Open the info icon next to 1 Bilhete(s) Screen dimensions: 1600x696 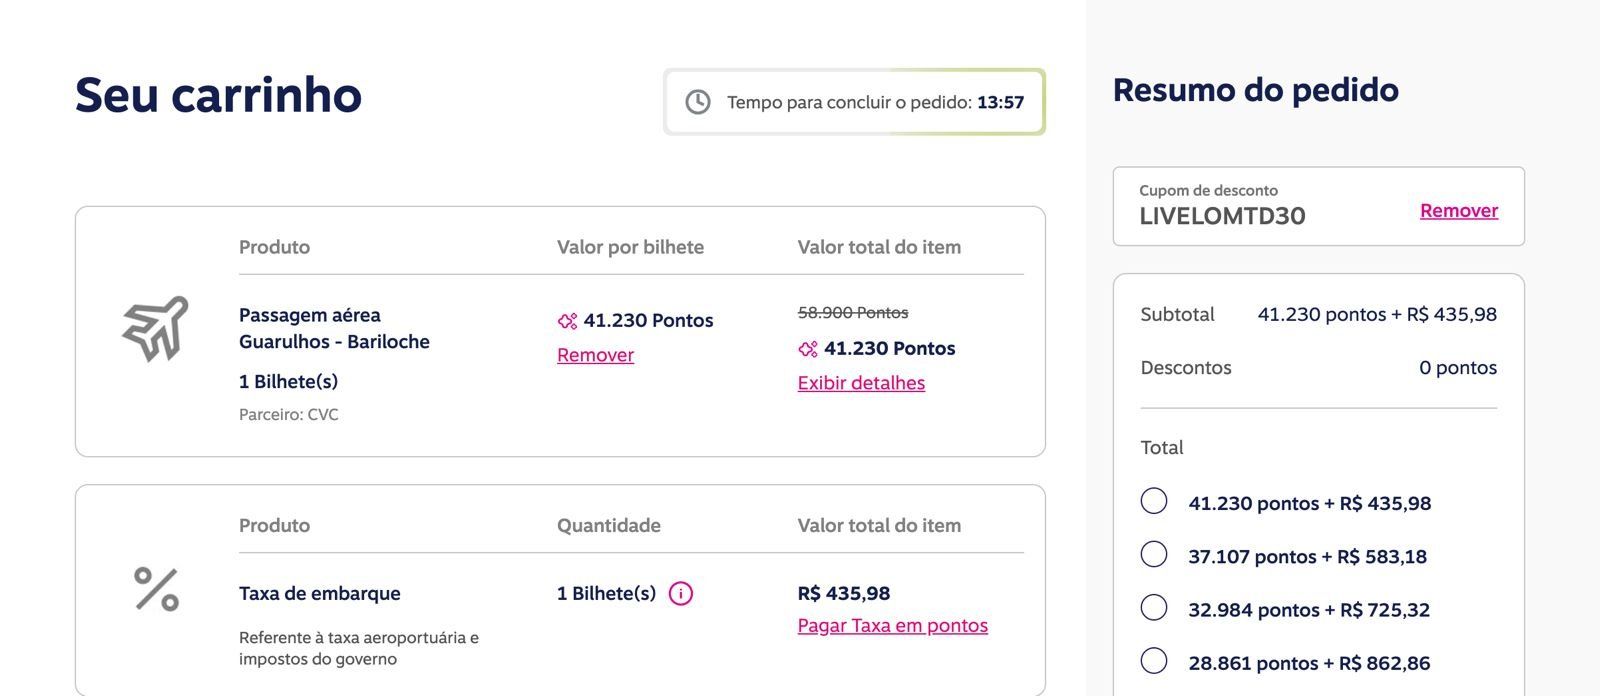point(681,593)
